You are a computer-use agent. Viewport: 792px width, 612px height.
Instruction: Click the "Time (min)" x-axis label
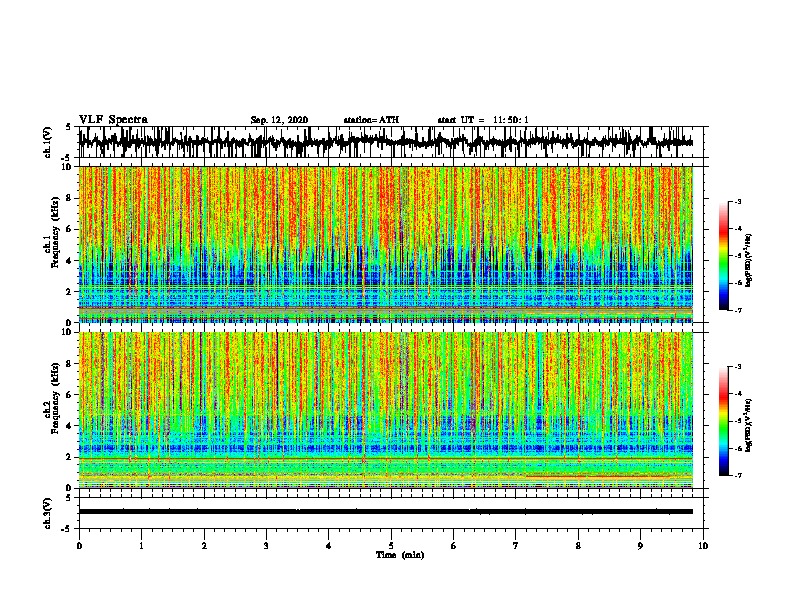pos(400,555)
